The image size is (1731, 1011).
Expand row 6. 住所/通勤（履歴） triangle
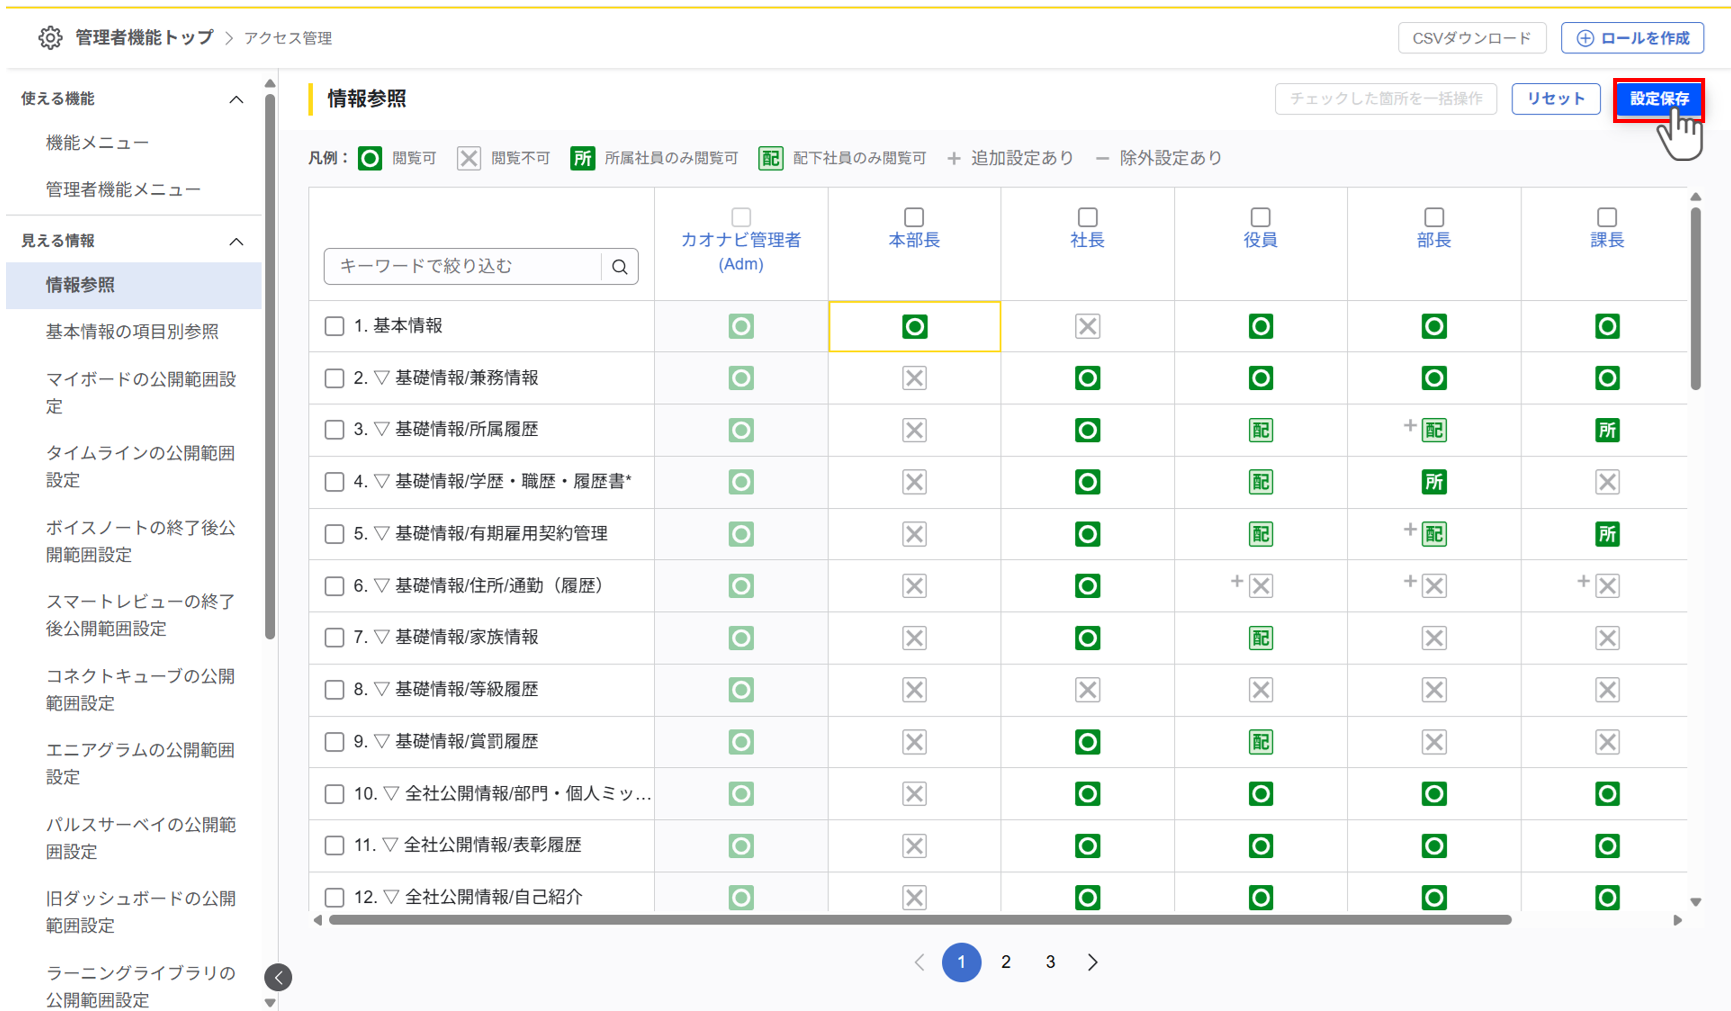(x=381, y=586)
